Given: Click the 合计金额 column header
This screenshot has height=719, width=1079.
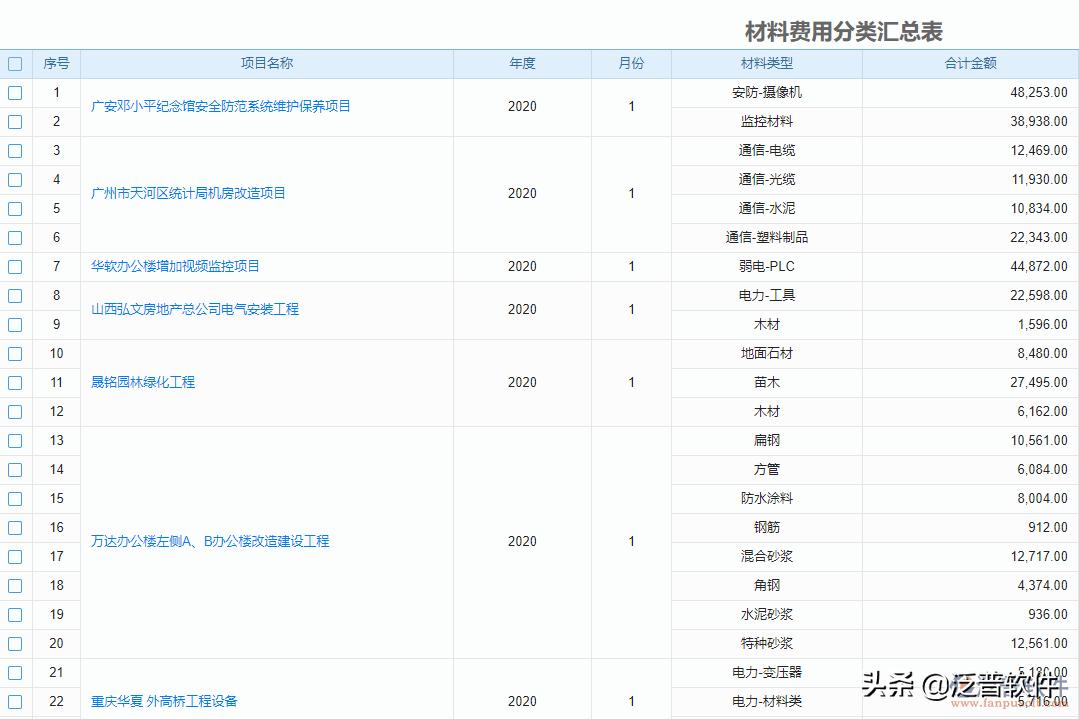Looking at the screenshot, I should [x=970, y=63].
